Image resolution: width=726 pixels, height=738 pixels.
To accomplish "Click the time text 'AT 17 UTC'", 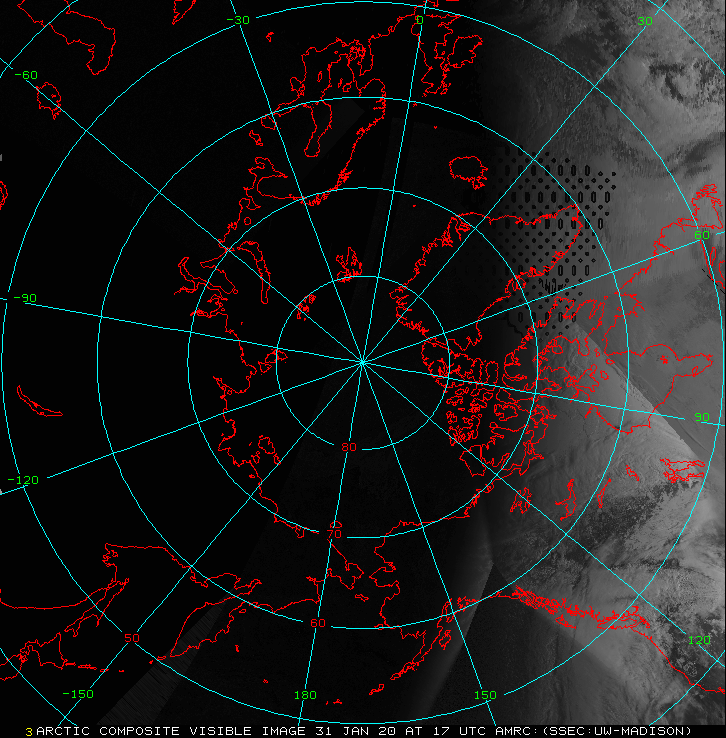I will click(x=445, y=731).
